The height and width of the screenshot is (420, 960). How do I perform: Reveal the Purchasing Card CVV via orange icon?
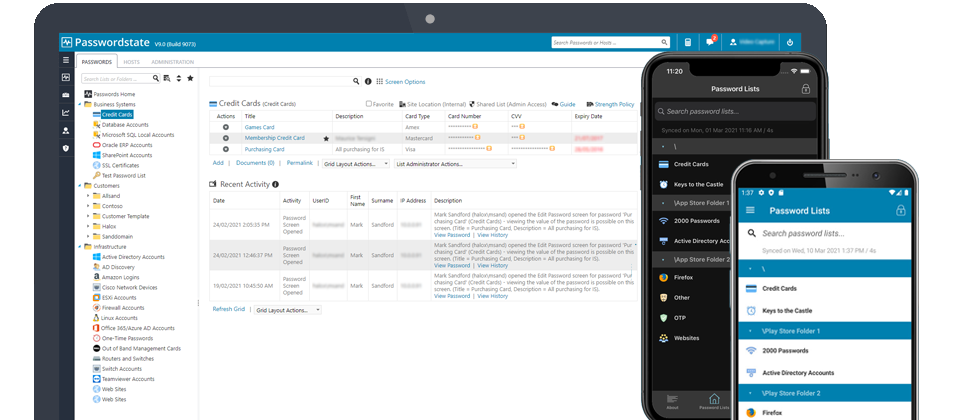click(552, 149)
